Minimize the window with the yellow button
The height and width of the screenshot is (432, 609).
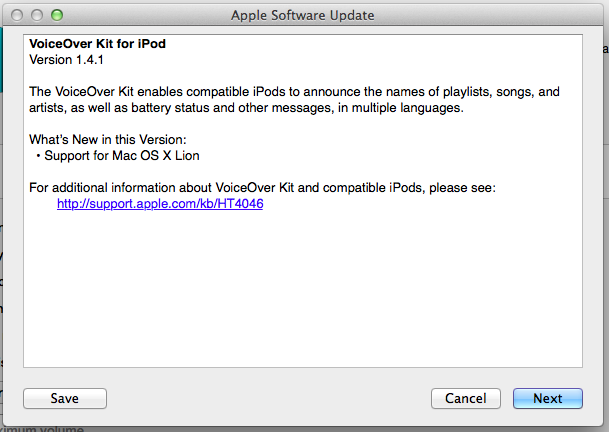(35, 15)
